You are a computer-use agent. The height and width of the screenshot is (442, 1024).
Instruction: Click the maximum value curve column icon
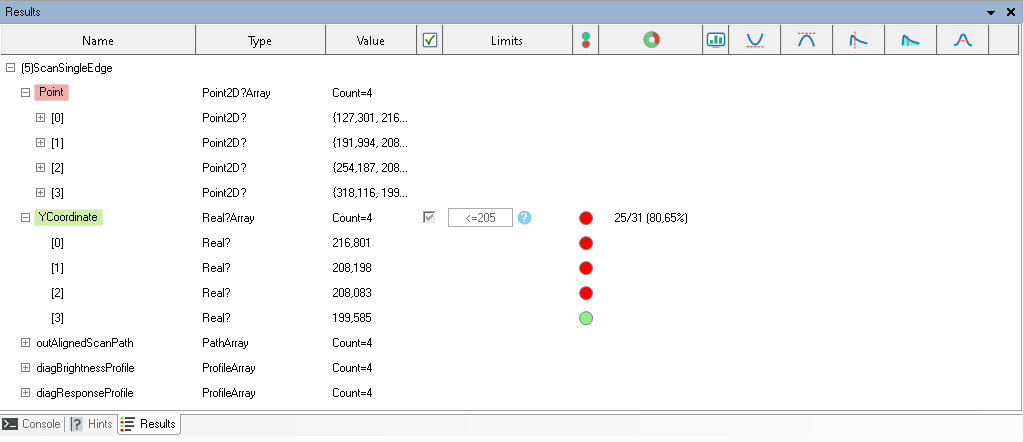click(x=807, y=41)
